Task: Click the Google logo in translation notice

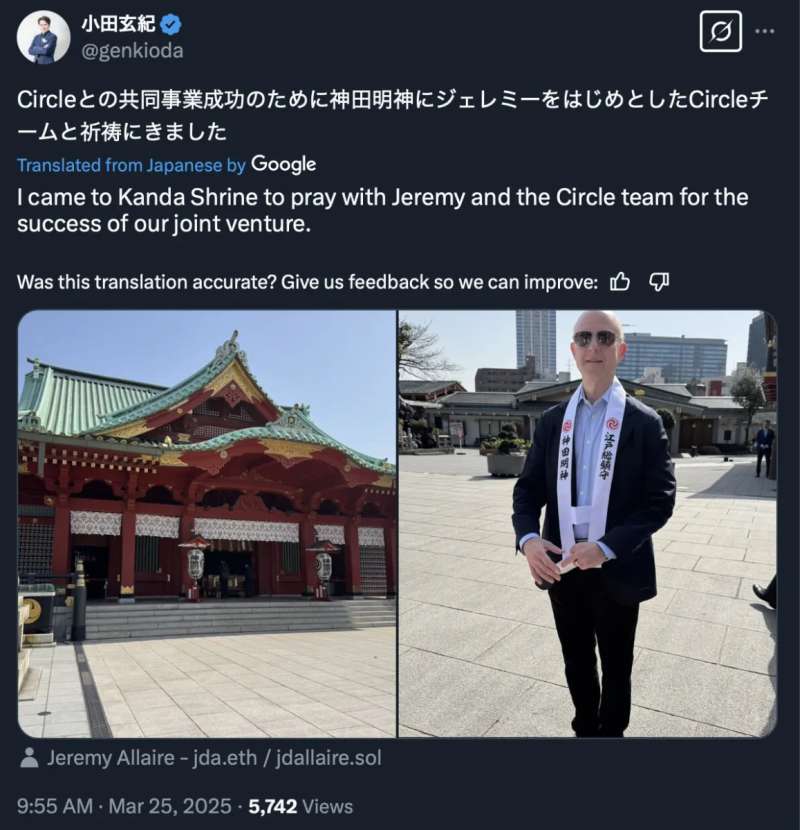Action: pyautogui.click(x=283, y=165)
